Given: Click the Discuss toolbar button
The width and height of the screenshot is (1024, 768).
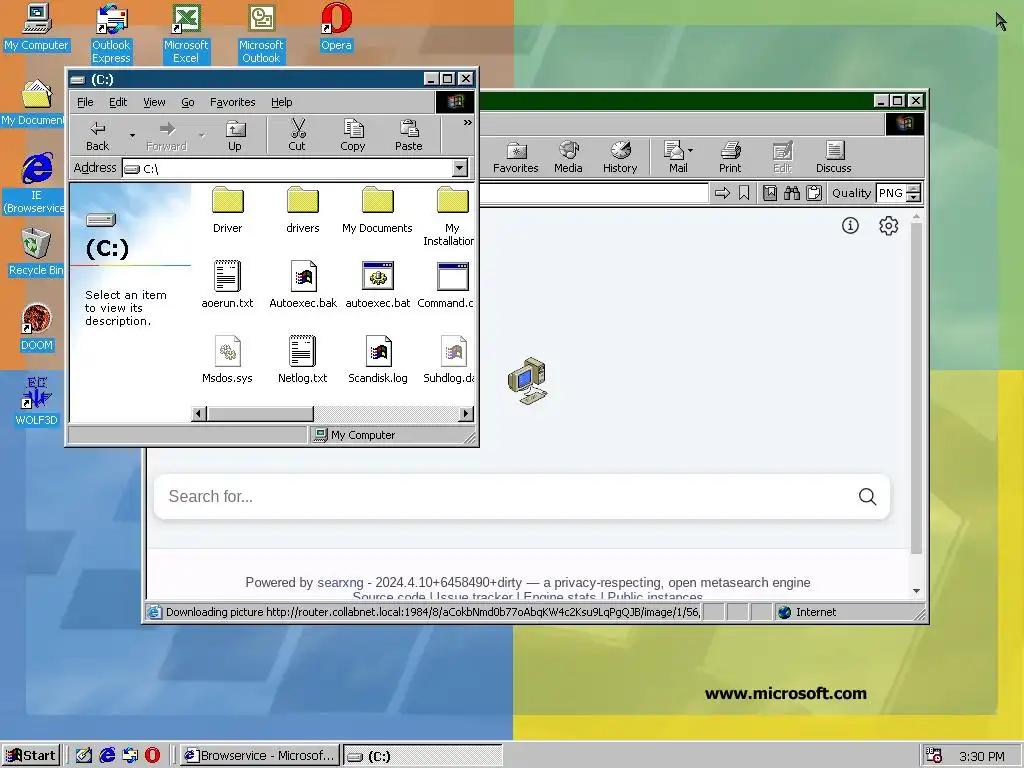Looking at the screenshot, I should pos(834,157).
